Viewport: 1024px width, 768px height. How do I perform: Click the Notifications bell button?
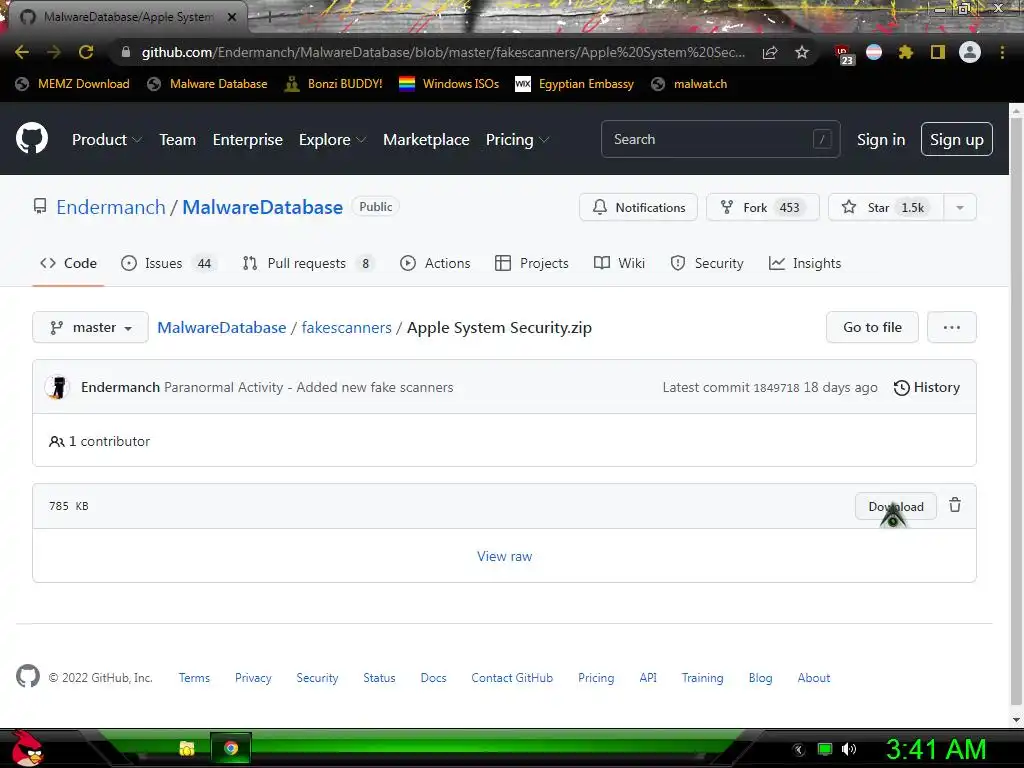pyautogui.click(x=638, y=207)
